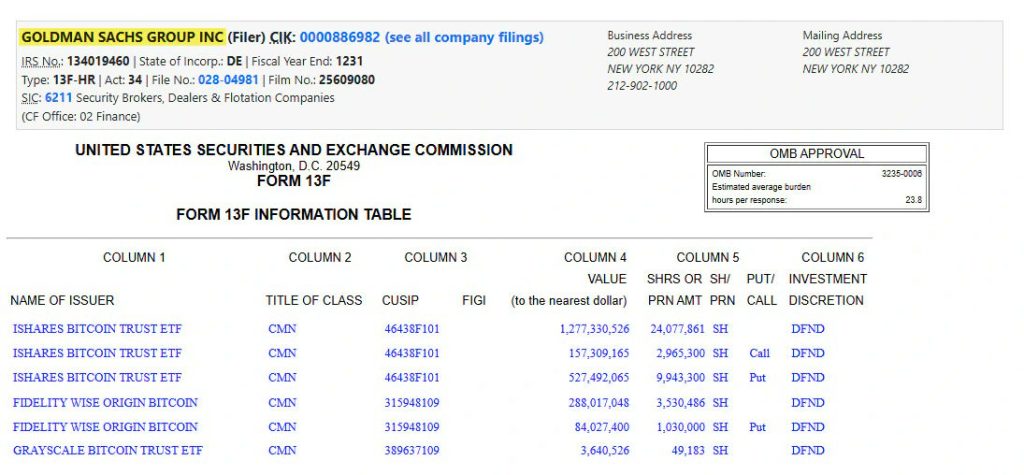Click shares amount 24,077,861
1024x475 pixels.
(x=677, y=329)
